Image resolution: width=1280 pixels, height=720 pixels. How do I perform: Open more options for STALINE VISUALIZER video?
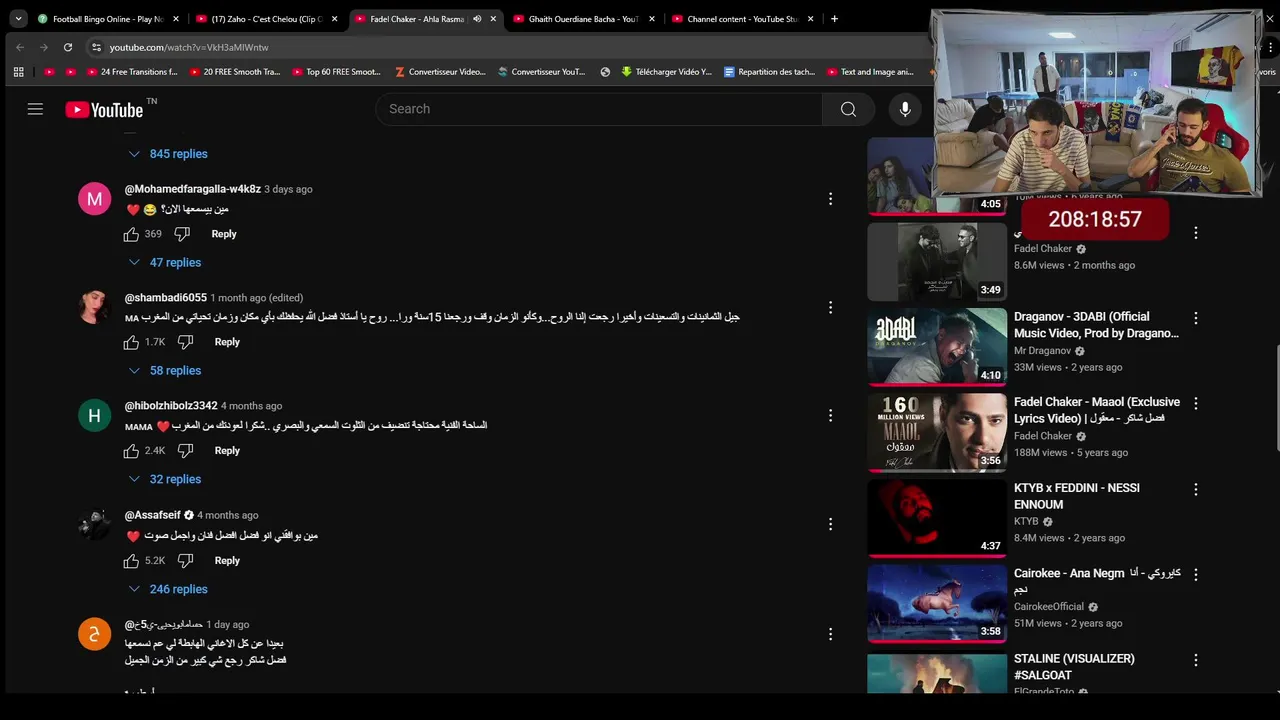point(1195,660)
